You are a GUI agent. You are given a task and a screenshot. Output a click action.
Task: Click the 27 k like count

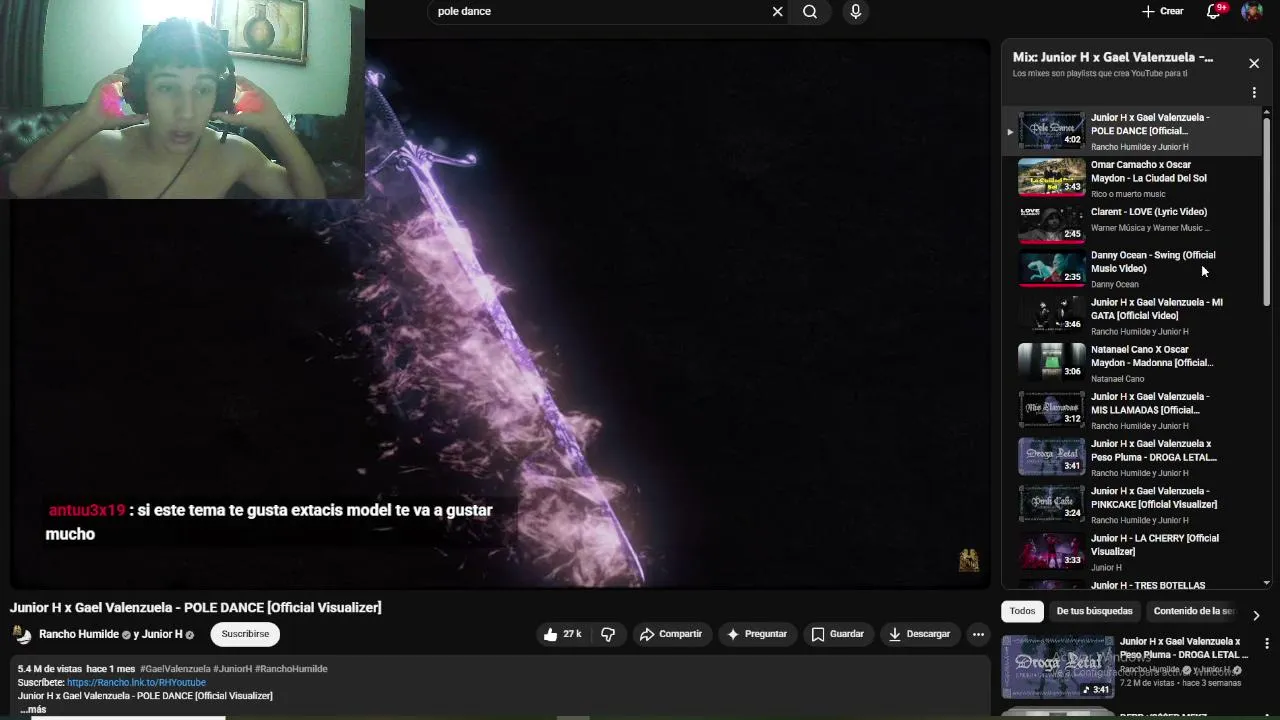(x=572, y=634)
